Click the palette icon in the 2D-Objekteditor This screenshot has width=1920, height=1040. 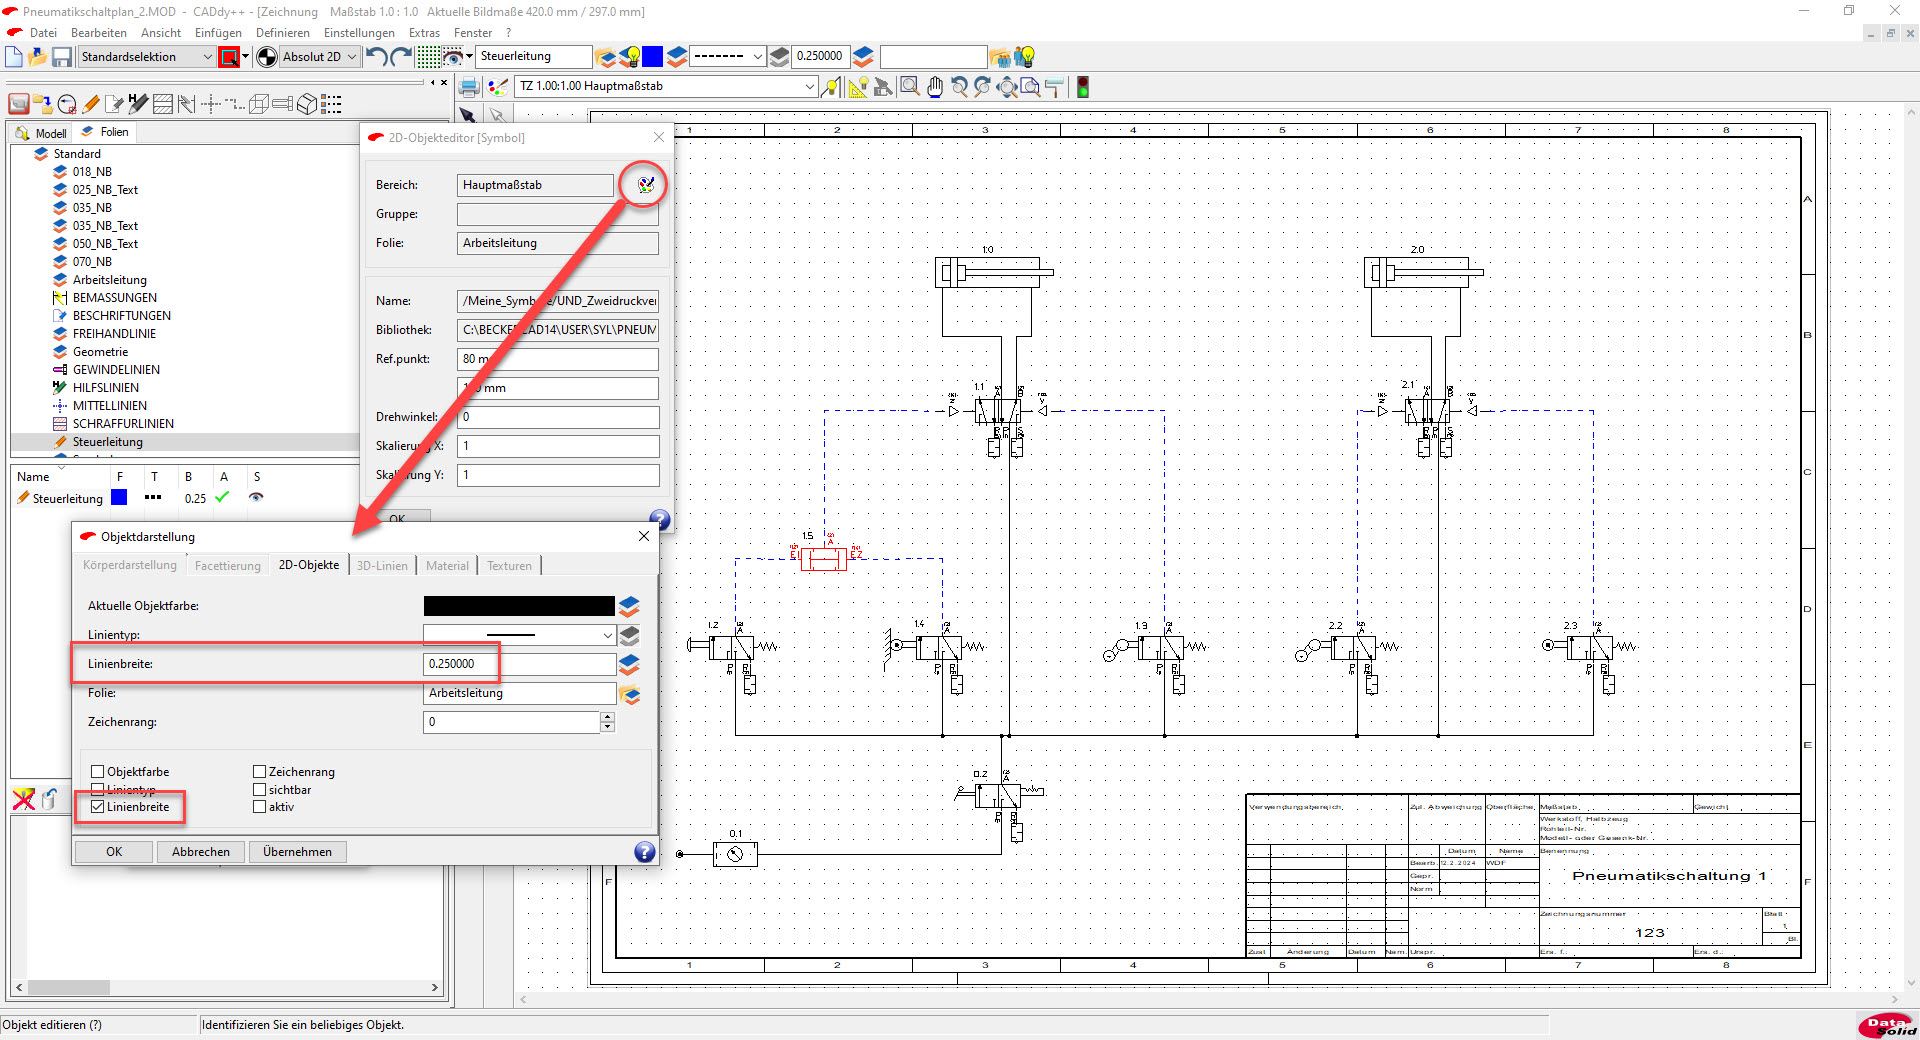[645, 184]
